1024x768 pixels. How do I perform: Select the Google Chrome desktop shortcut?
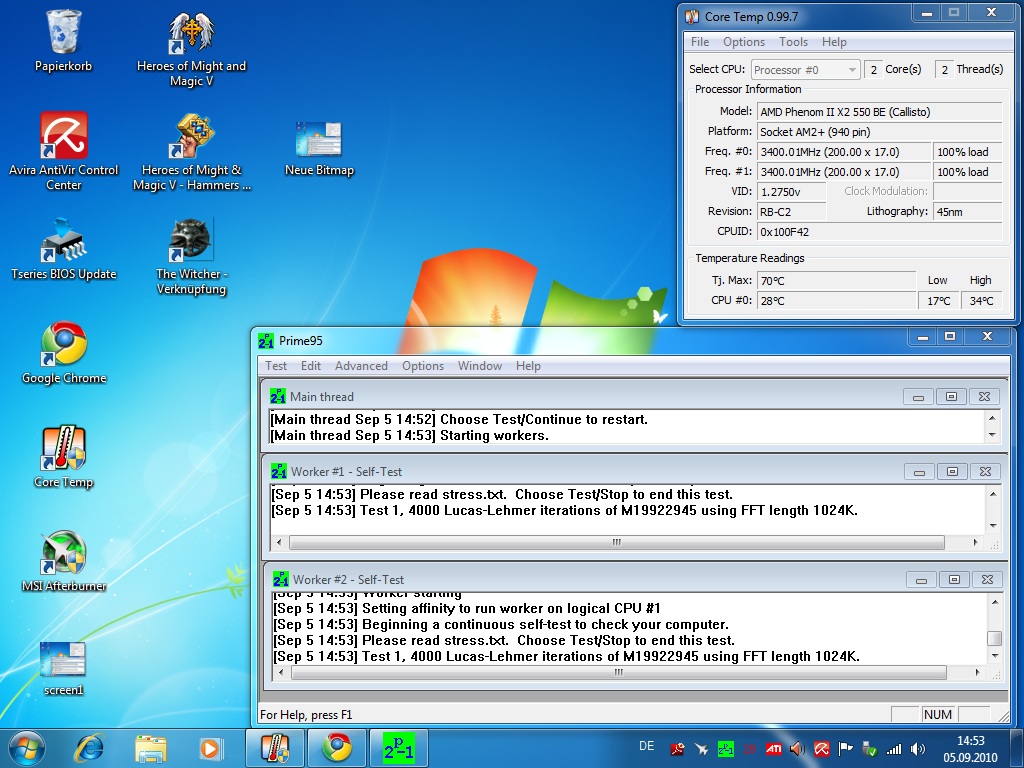click(63, 353)
